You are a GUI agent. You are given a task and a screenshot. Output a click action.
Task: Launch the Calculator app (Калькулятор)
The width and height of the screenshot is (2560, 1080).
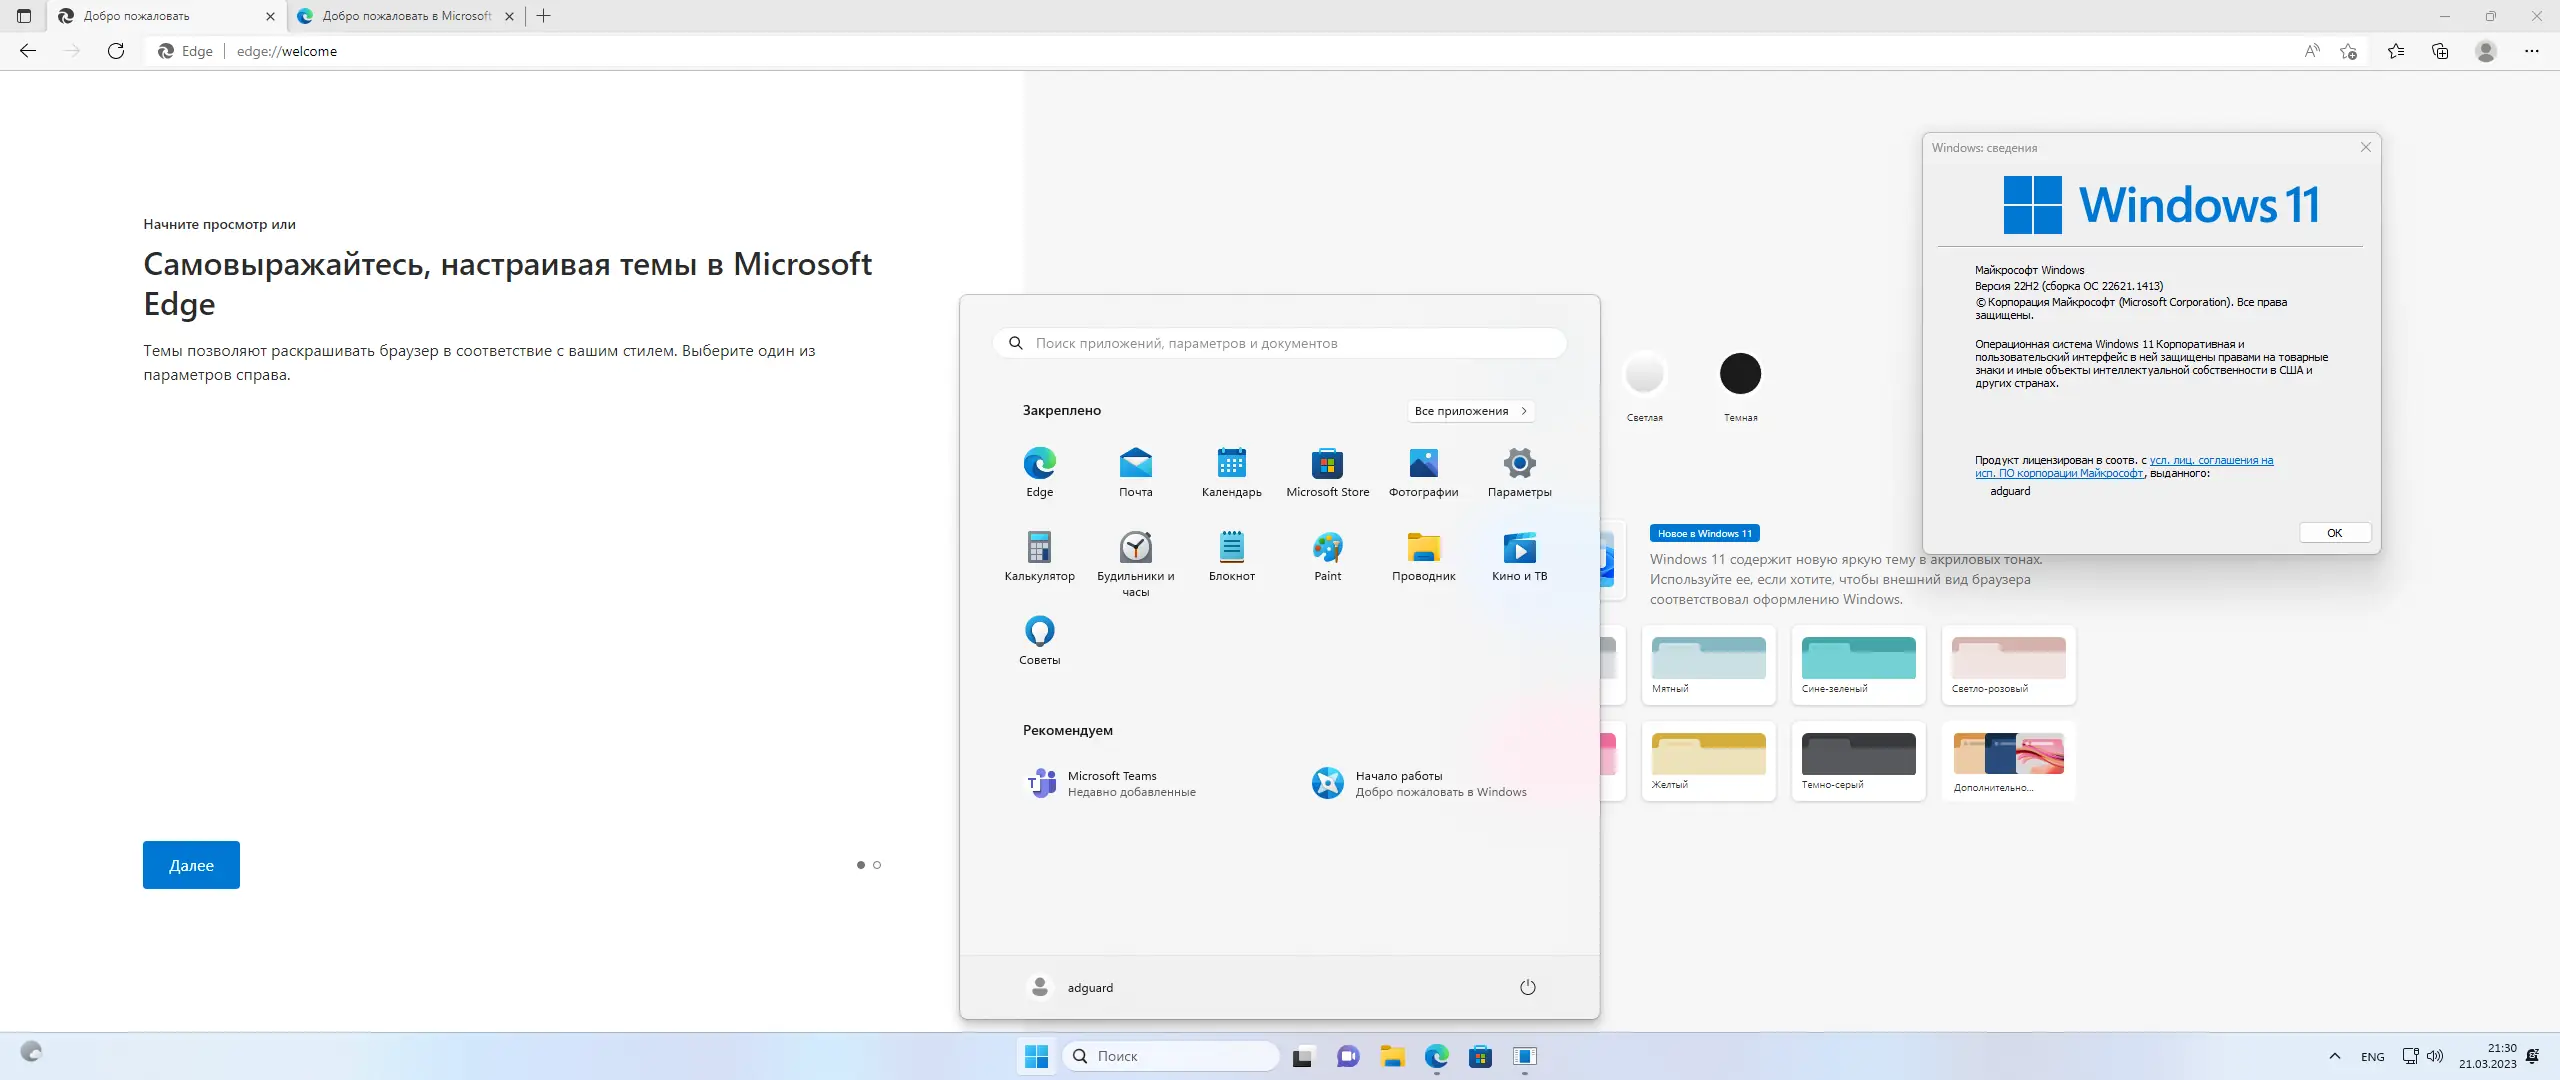(1039, 549)
